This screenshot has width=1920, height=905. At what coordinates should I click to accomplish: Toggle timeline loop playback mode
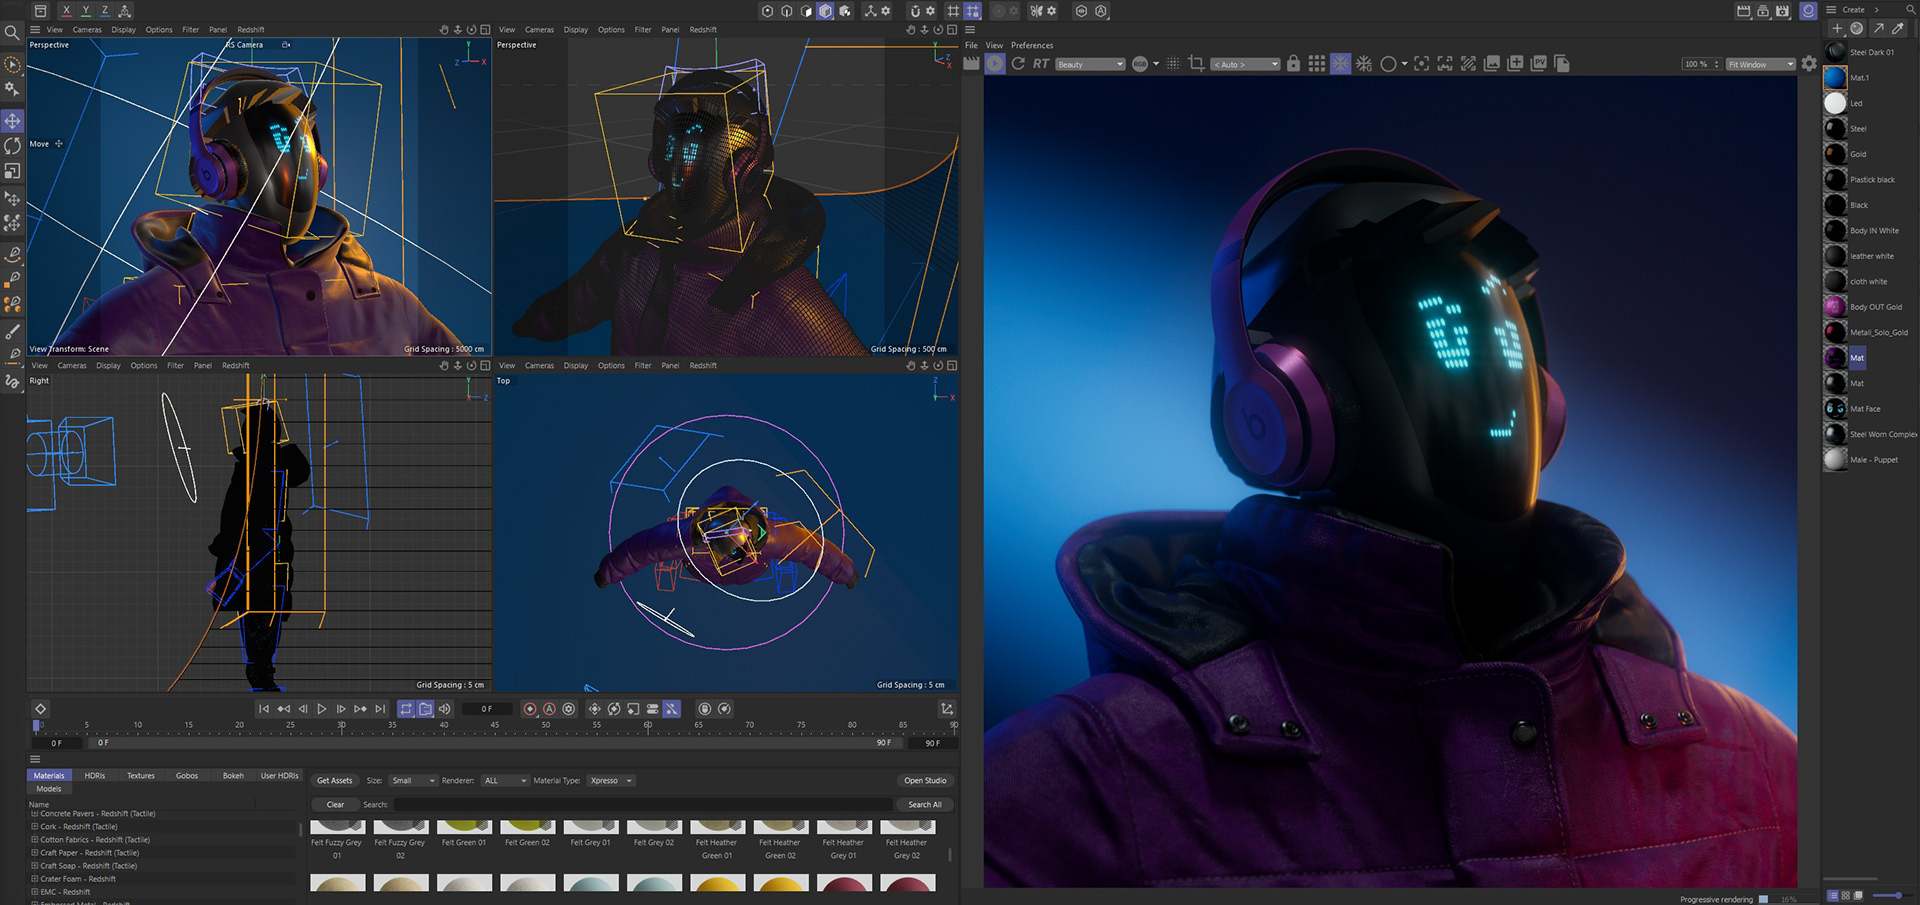coord(406,709)
